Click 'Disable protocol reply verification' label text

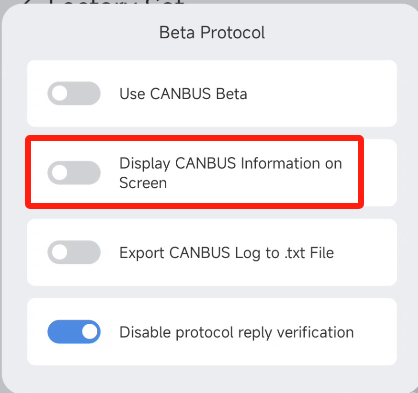tap(237, 332)
